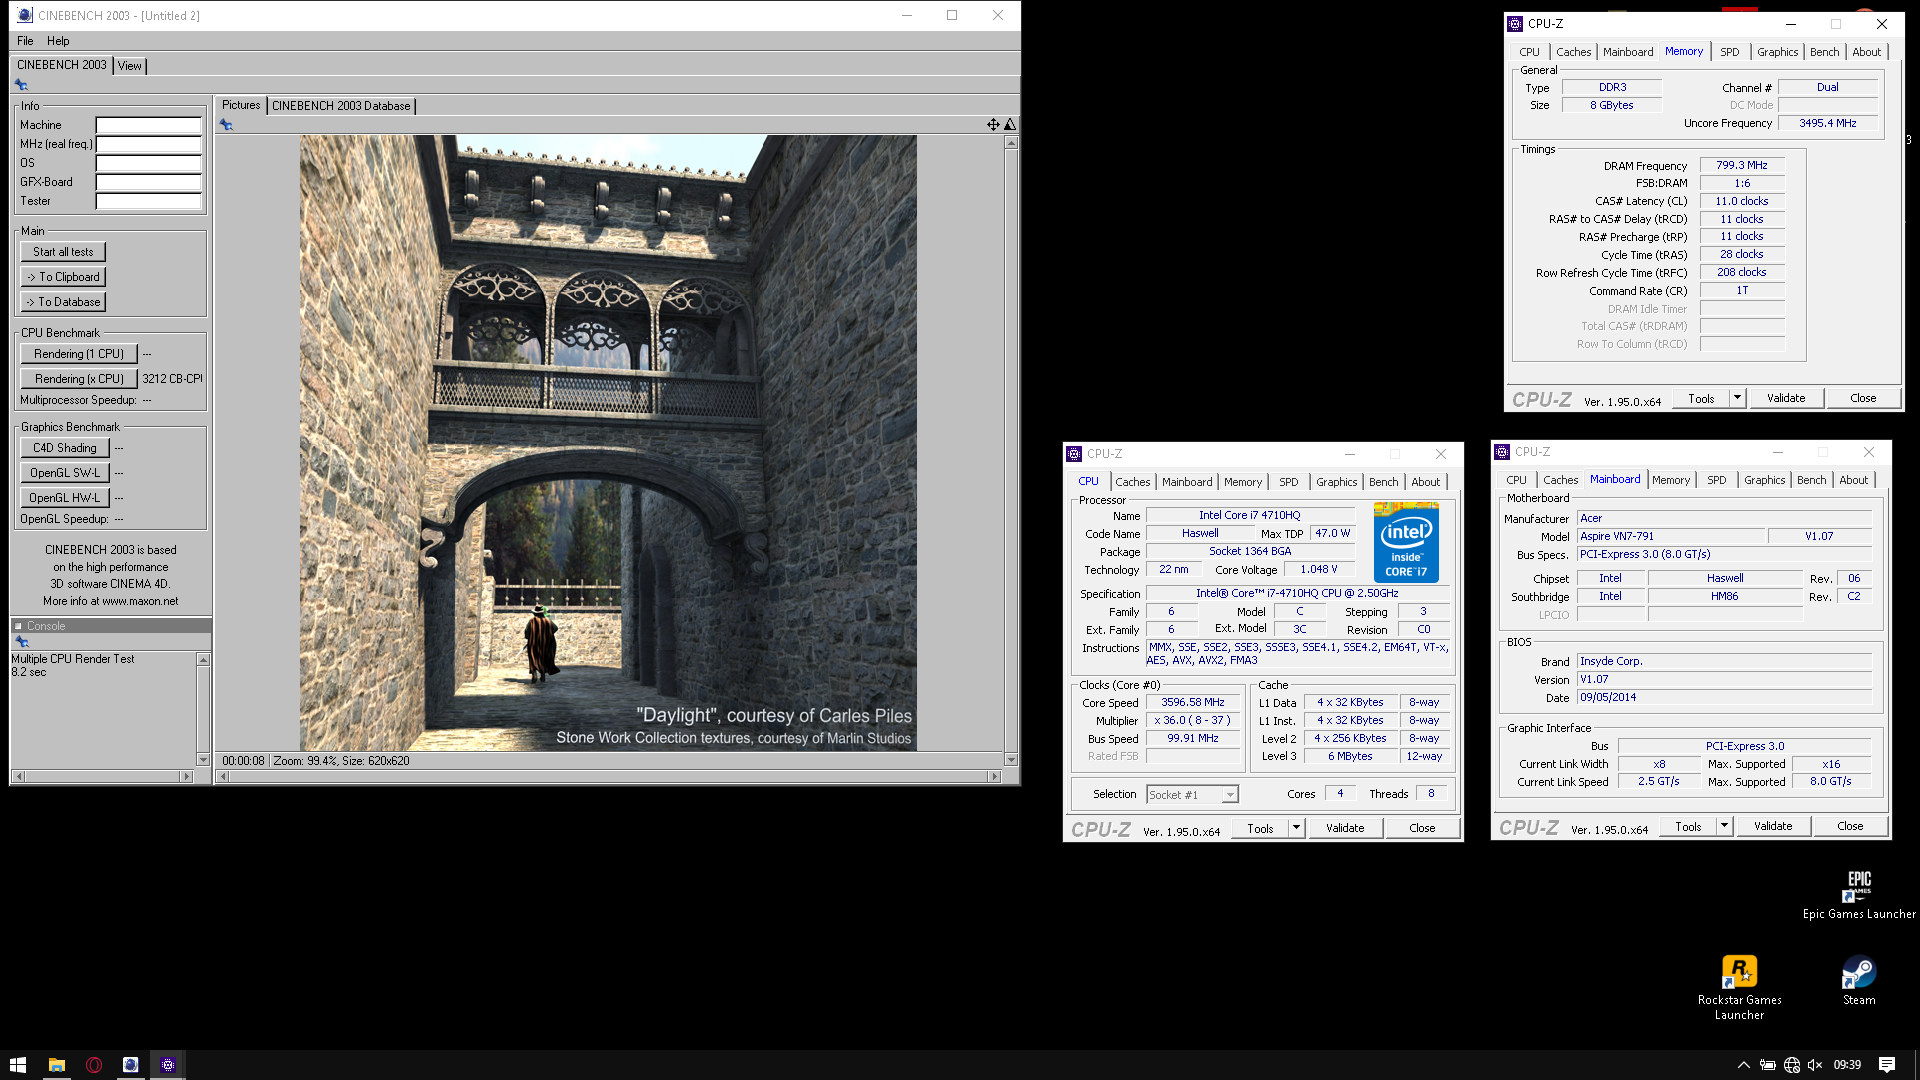Click the battery icon in the system tray
1920x1080 pixels.
coord(1768,1065)
